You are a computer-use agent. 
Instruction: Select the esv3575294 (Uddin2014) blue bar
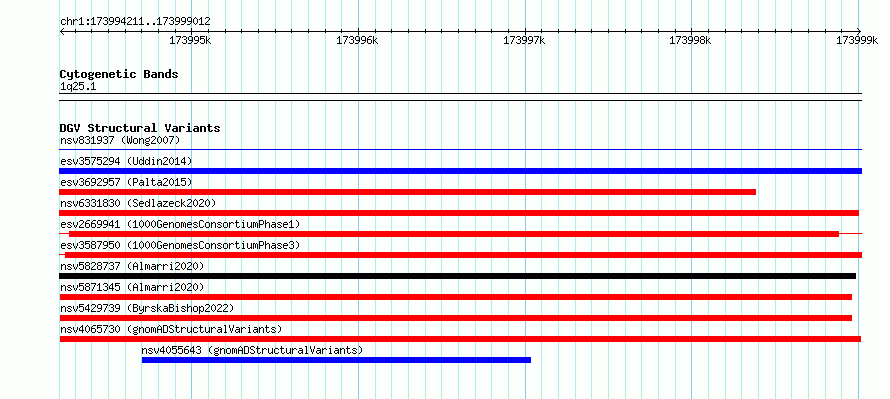click(460, 171)
